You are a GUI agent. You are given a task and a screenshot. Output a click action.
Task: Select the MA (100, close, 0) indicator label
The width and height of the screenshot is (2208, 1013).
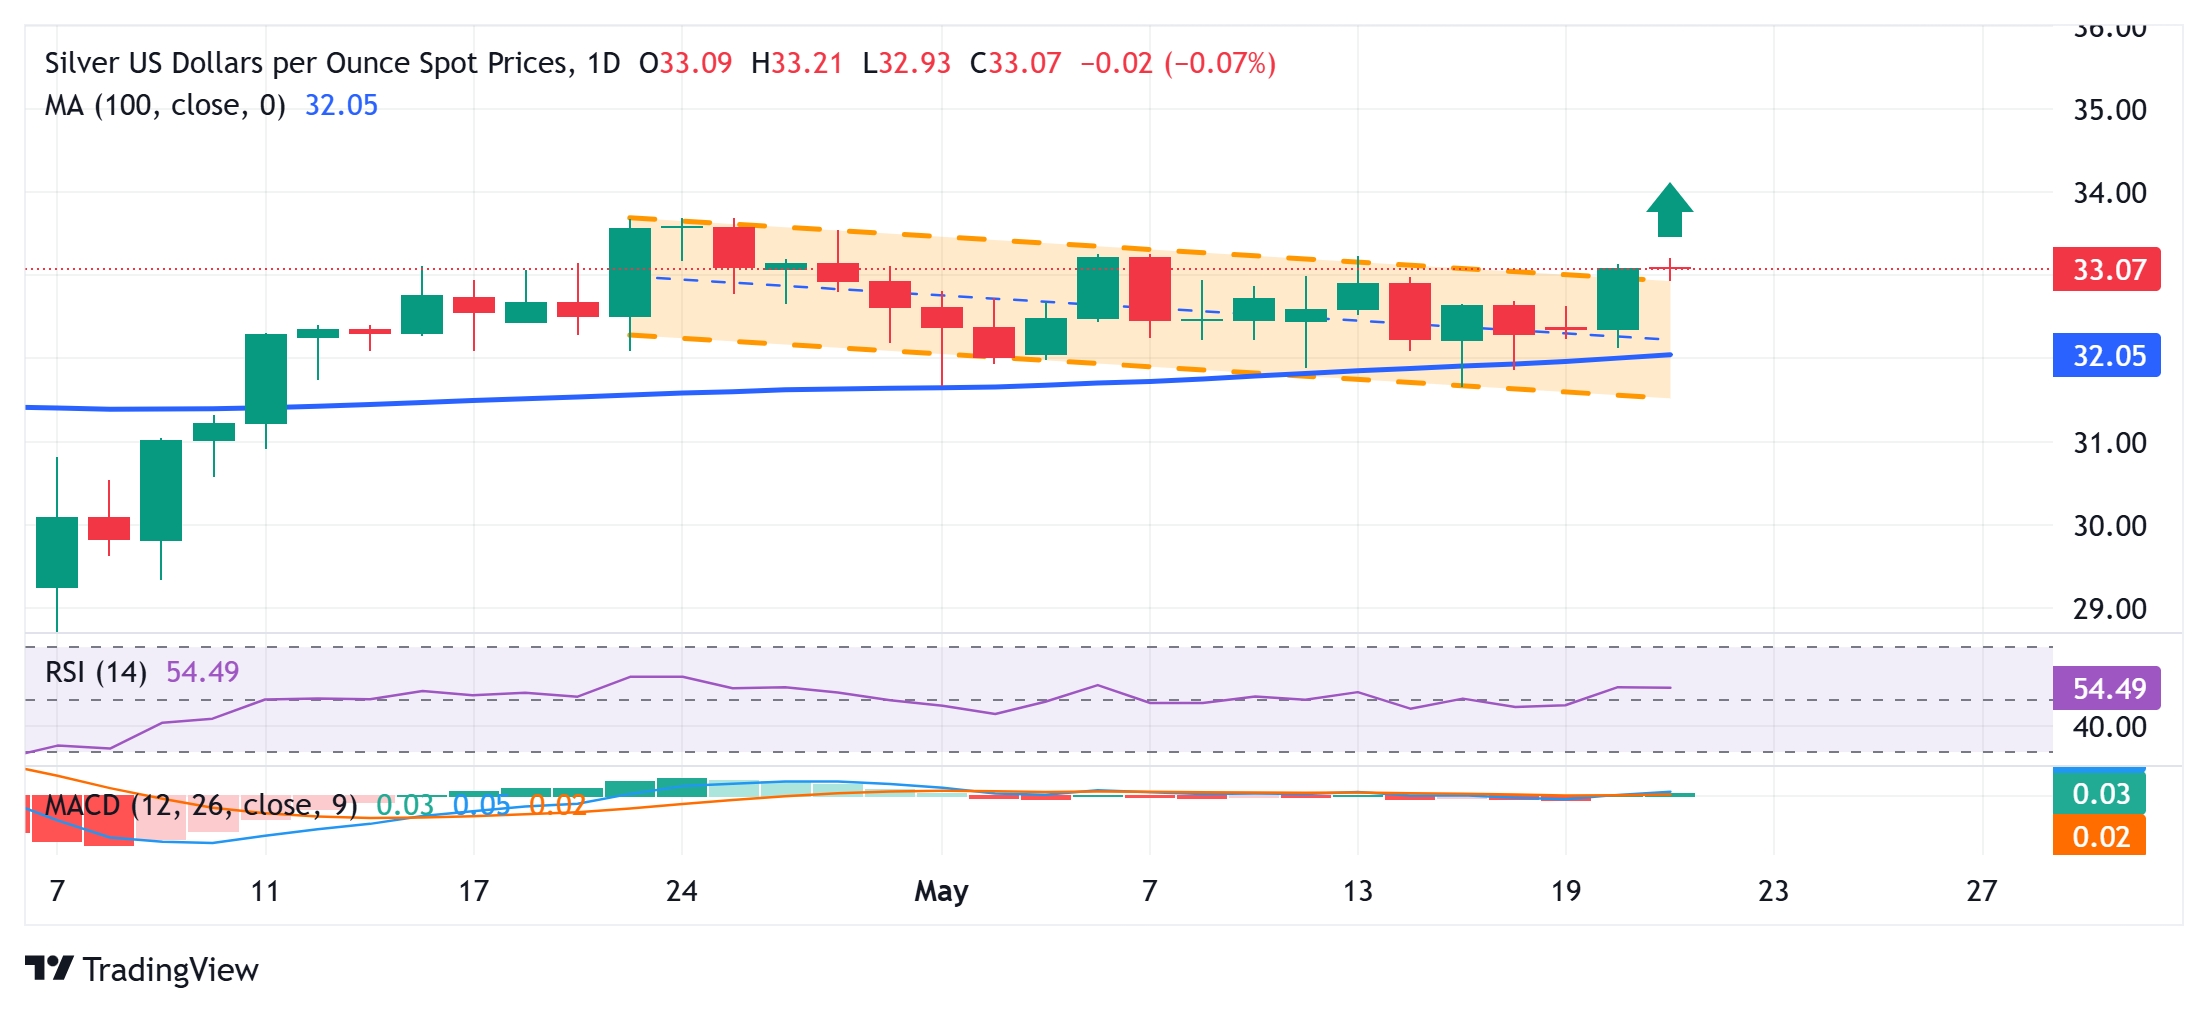coord(165,105)
